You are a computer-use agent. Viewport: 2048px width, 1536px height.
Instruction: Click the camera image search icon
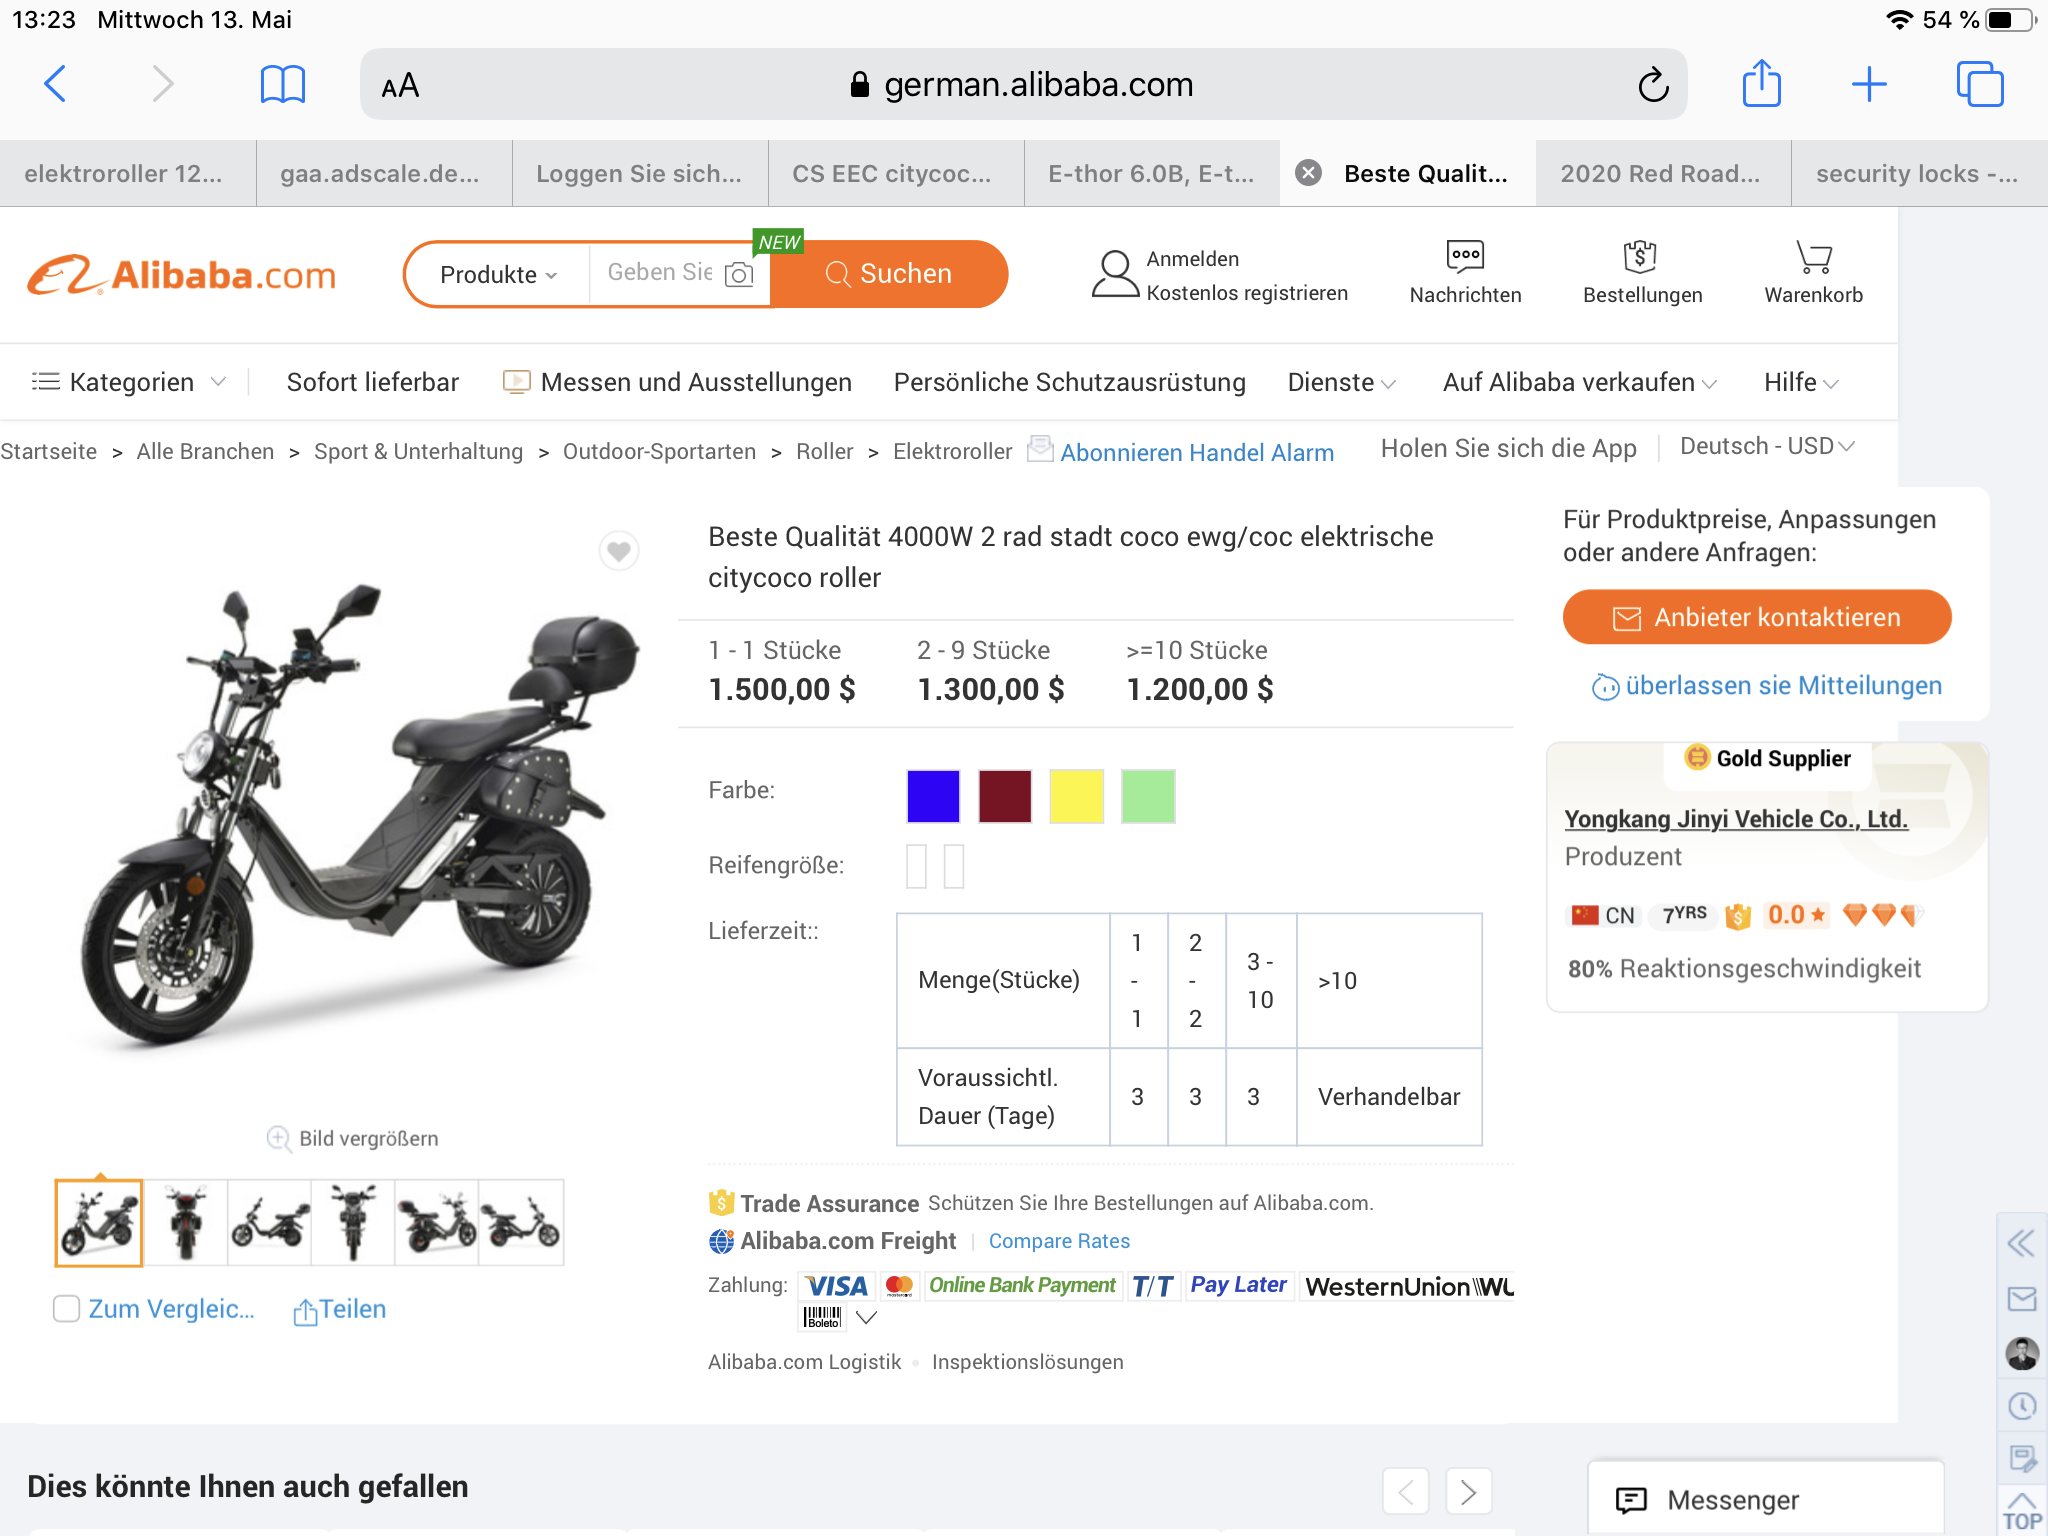[x=739, y=274]
